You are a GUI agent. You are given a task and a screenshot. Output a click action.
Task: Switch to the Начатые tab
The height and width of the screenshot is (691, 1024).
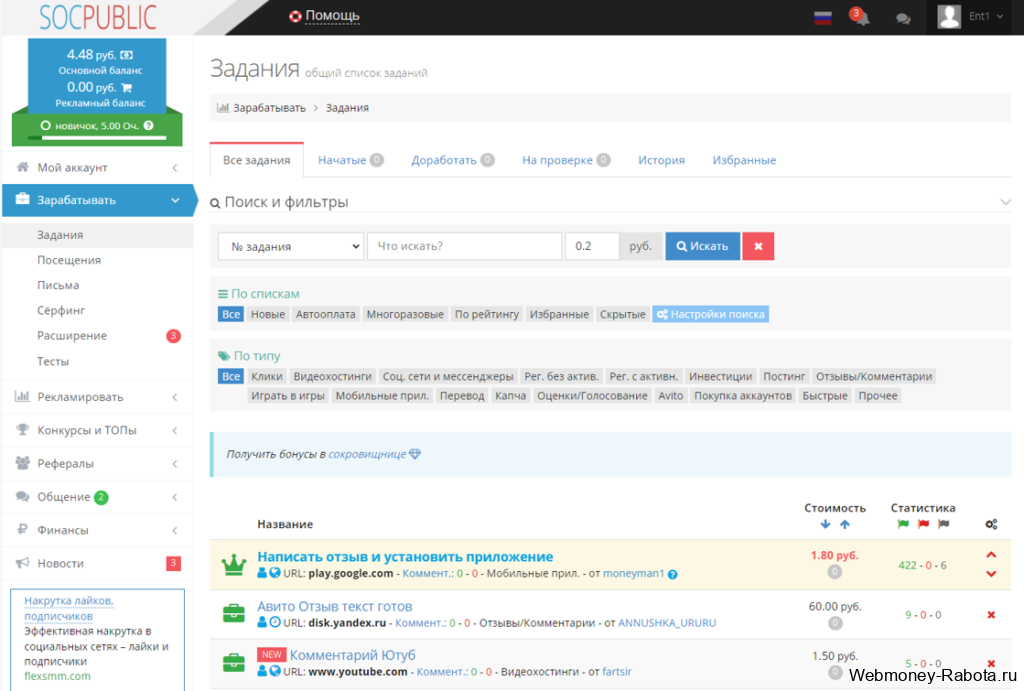350,160
